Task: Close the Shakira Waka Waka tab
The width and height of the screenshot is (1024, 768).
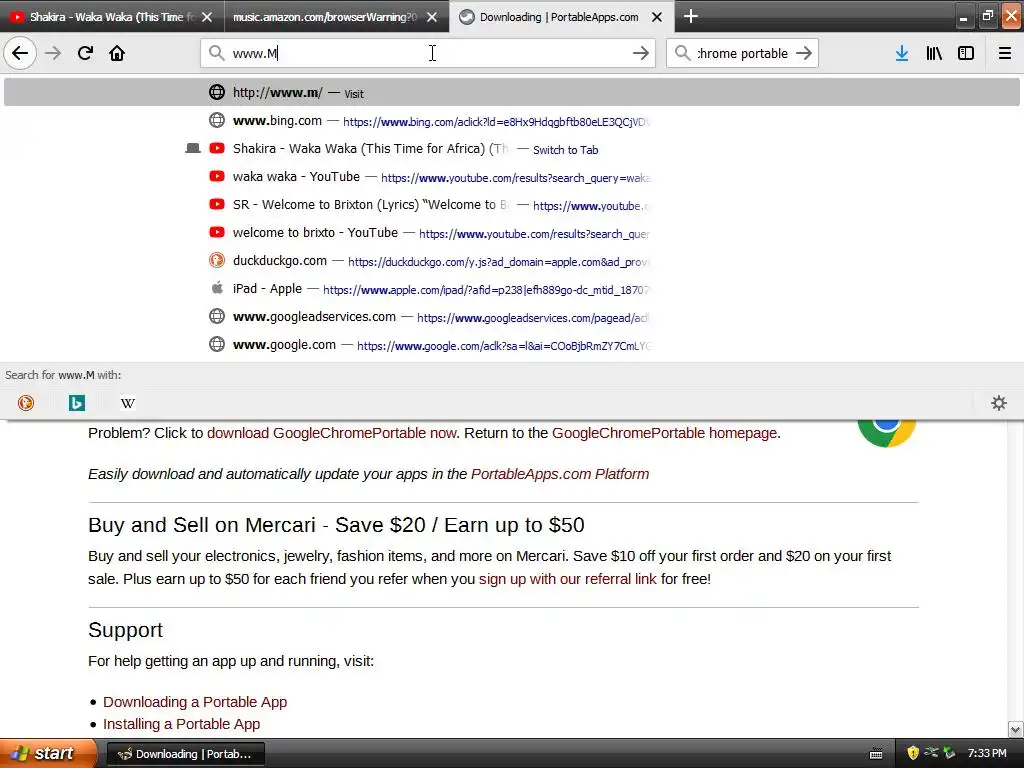Action: tap(206, 17)
